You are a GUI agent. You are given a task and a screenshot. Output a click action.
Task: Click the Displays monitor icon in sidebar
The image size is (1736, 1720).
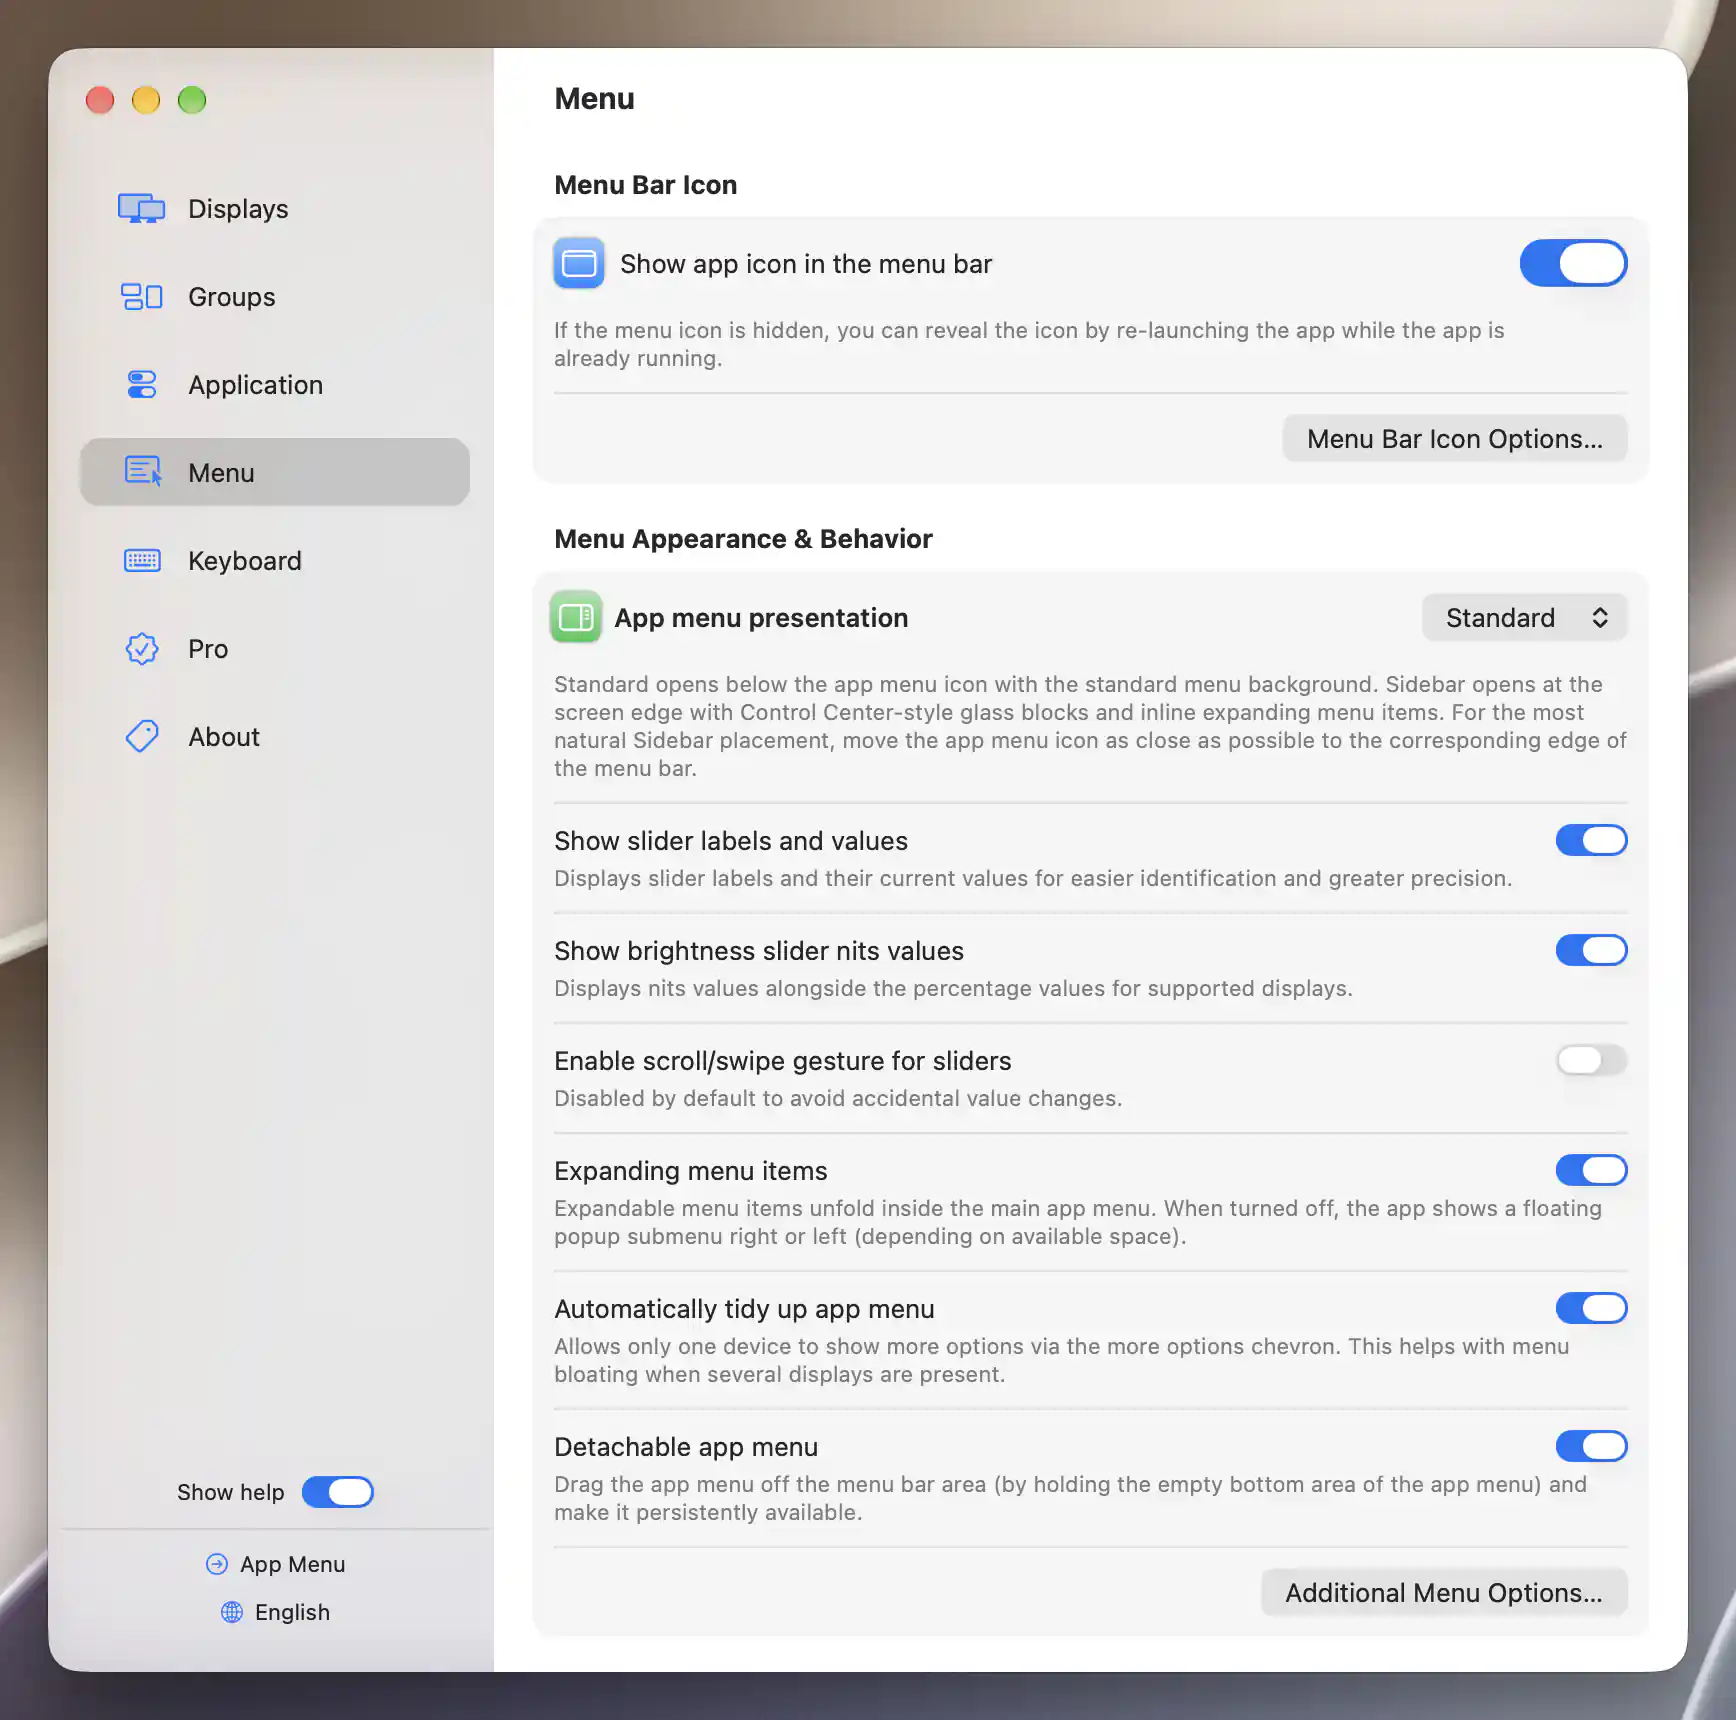tap(141, 208)
